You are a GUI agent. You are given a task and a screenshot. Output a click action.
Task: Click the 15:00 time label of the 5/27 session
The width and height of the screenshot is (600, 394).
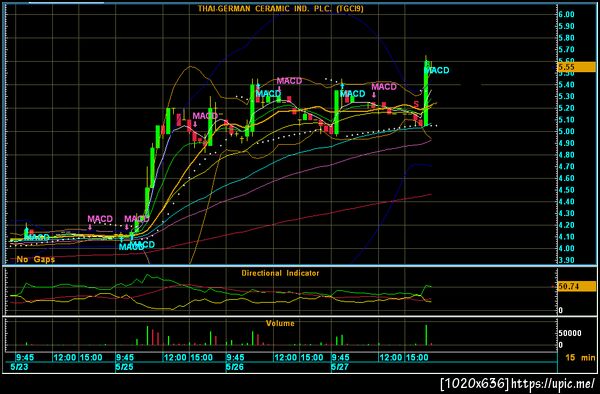tap(417, 358)
